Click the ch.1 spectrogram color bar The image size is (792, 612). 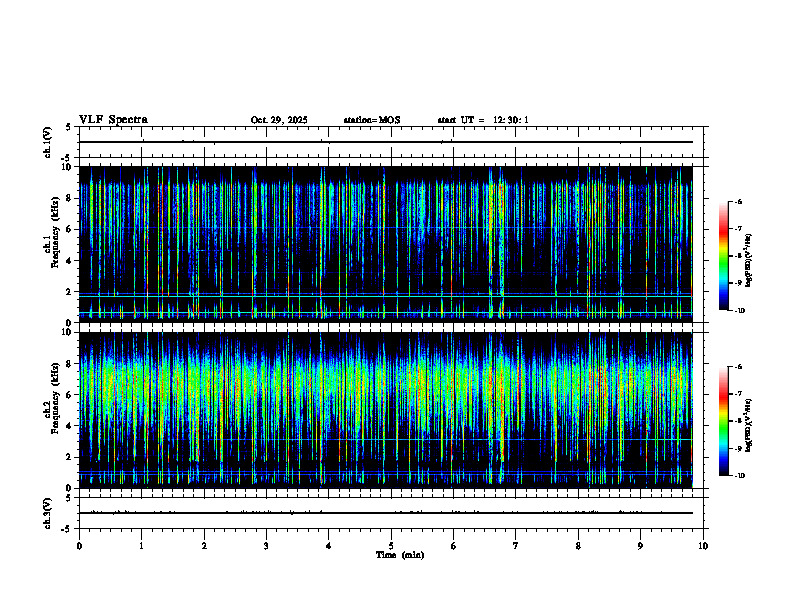[723, 256]
